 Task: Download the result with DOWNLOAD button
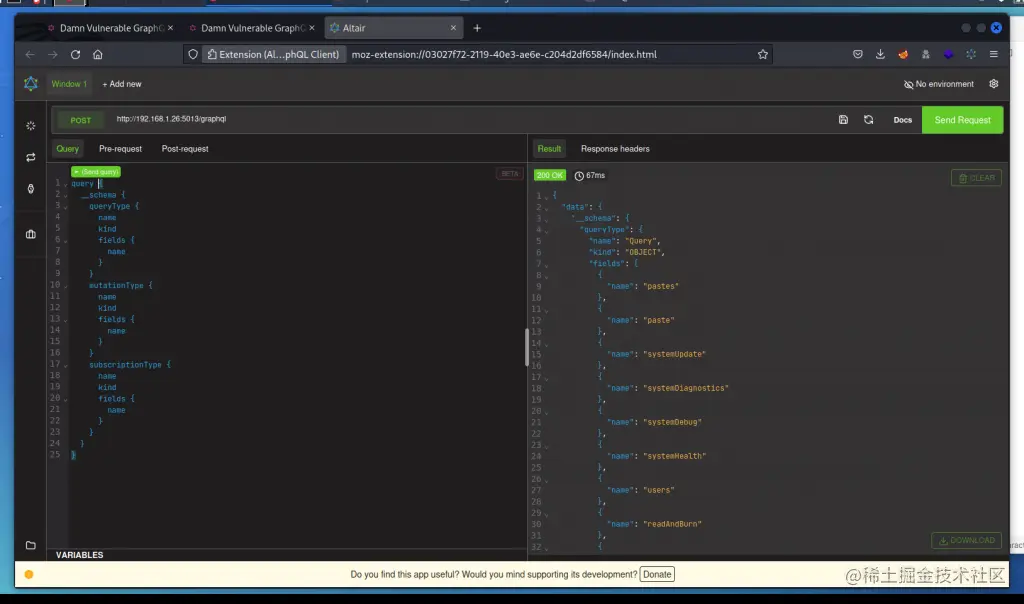point(967,541)
